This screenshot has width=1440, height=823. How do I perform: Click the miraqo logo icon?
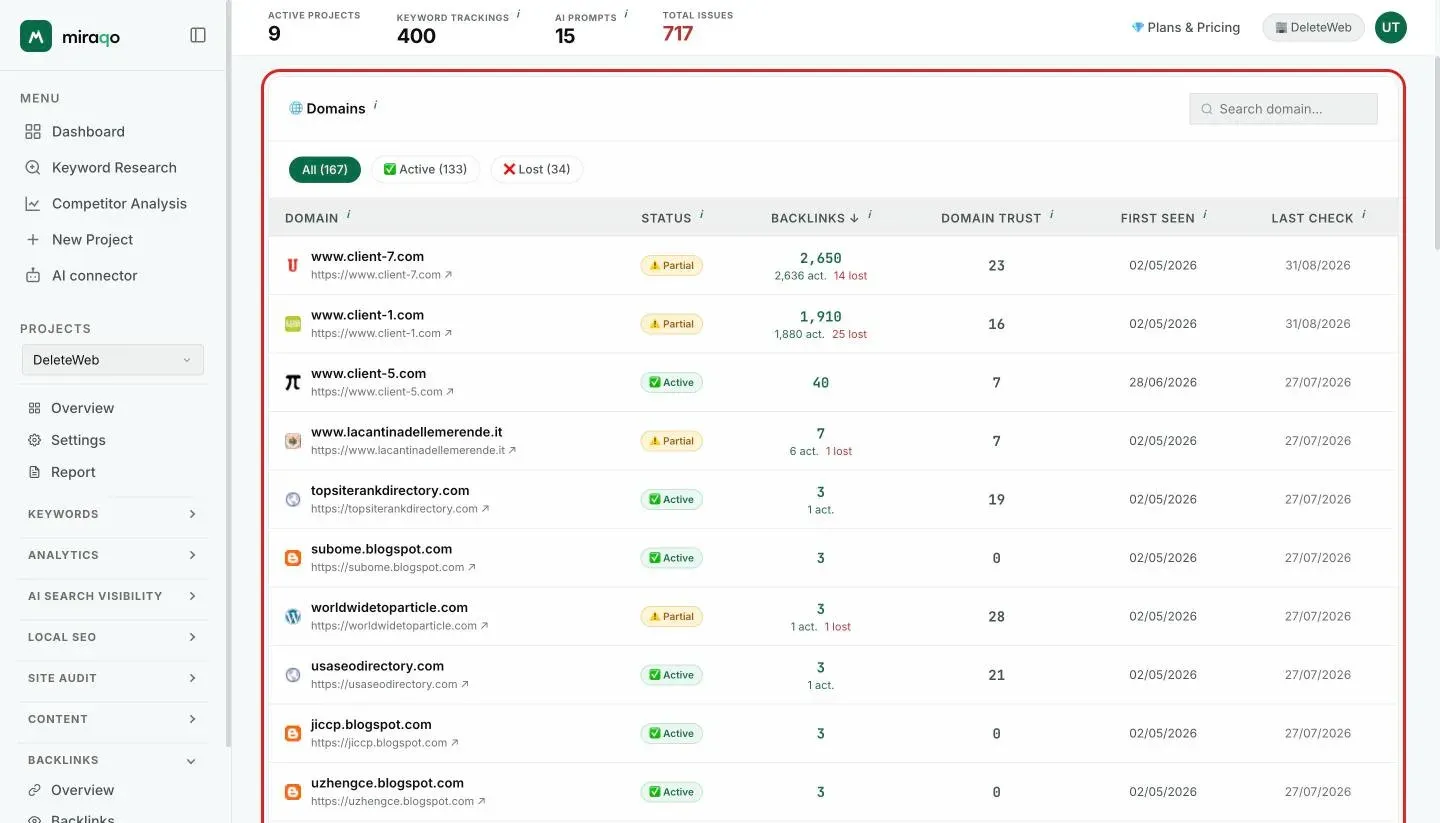click(x=36, y=36)
